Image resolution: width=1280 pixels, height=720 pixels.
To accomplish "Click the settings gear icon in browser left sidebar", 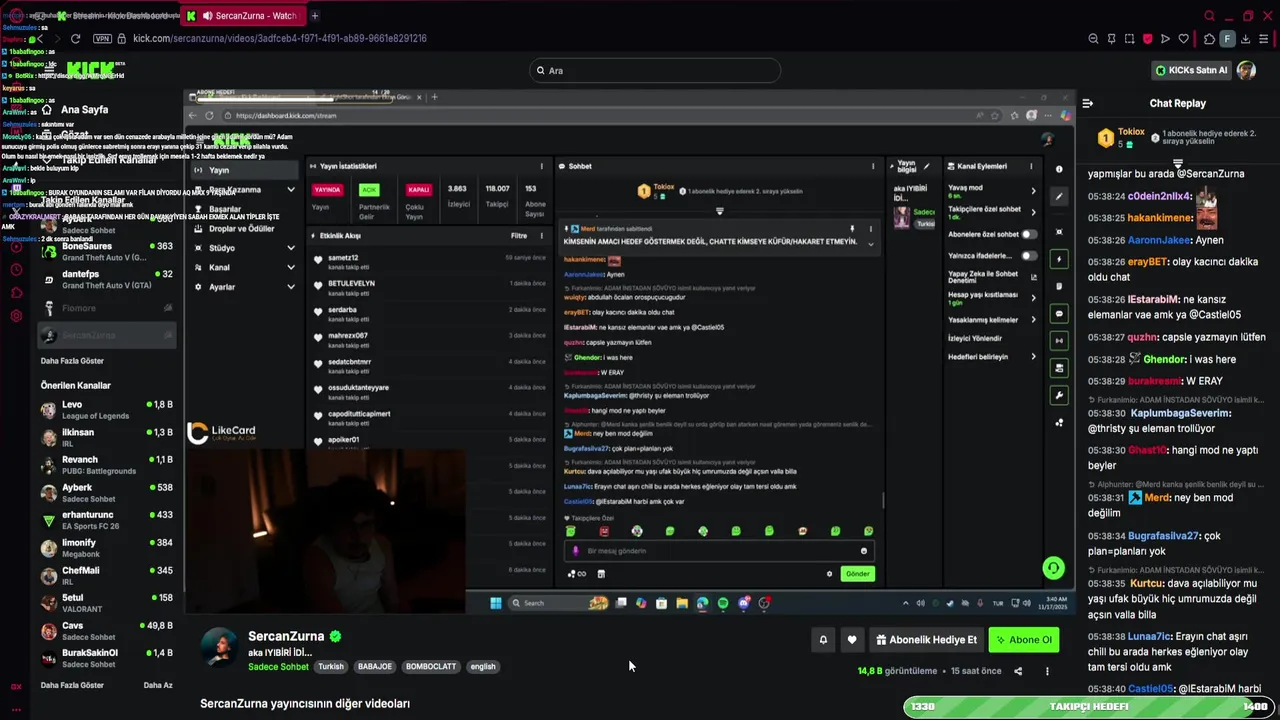I will point(16,316).
